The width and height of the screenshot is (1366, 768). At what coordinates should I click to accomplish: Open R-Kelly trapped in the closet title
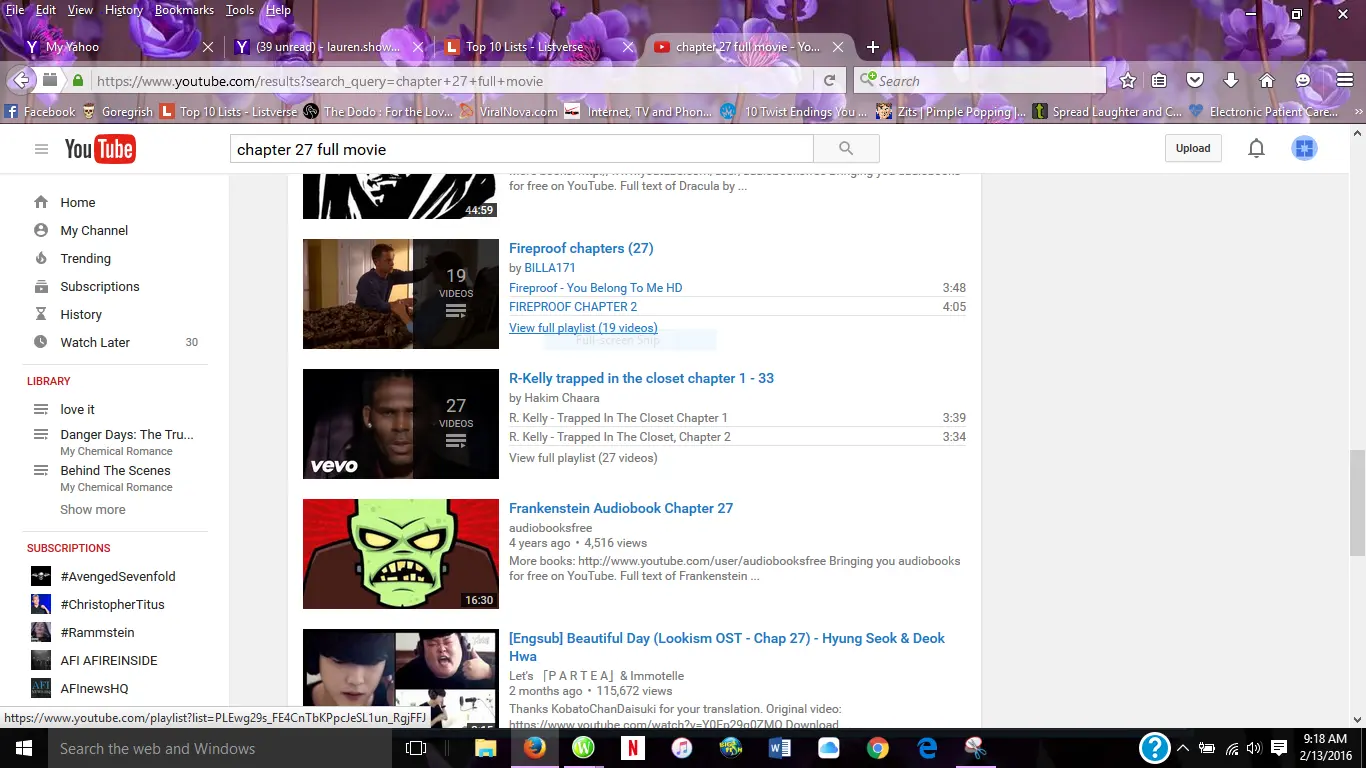click(x=641, y=378)
